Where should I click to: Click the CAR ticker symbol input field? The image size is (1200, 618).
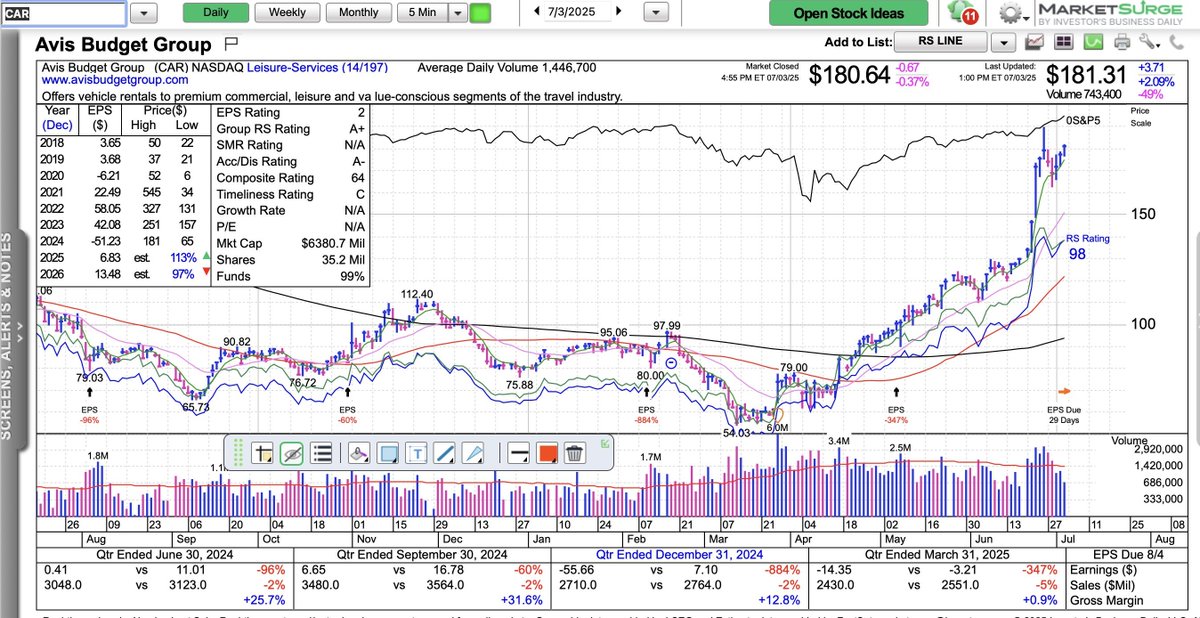[63, 13]
